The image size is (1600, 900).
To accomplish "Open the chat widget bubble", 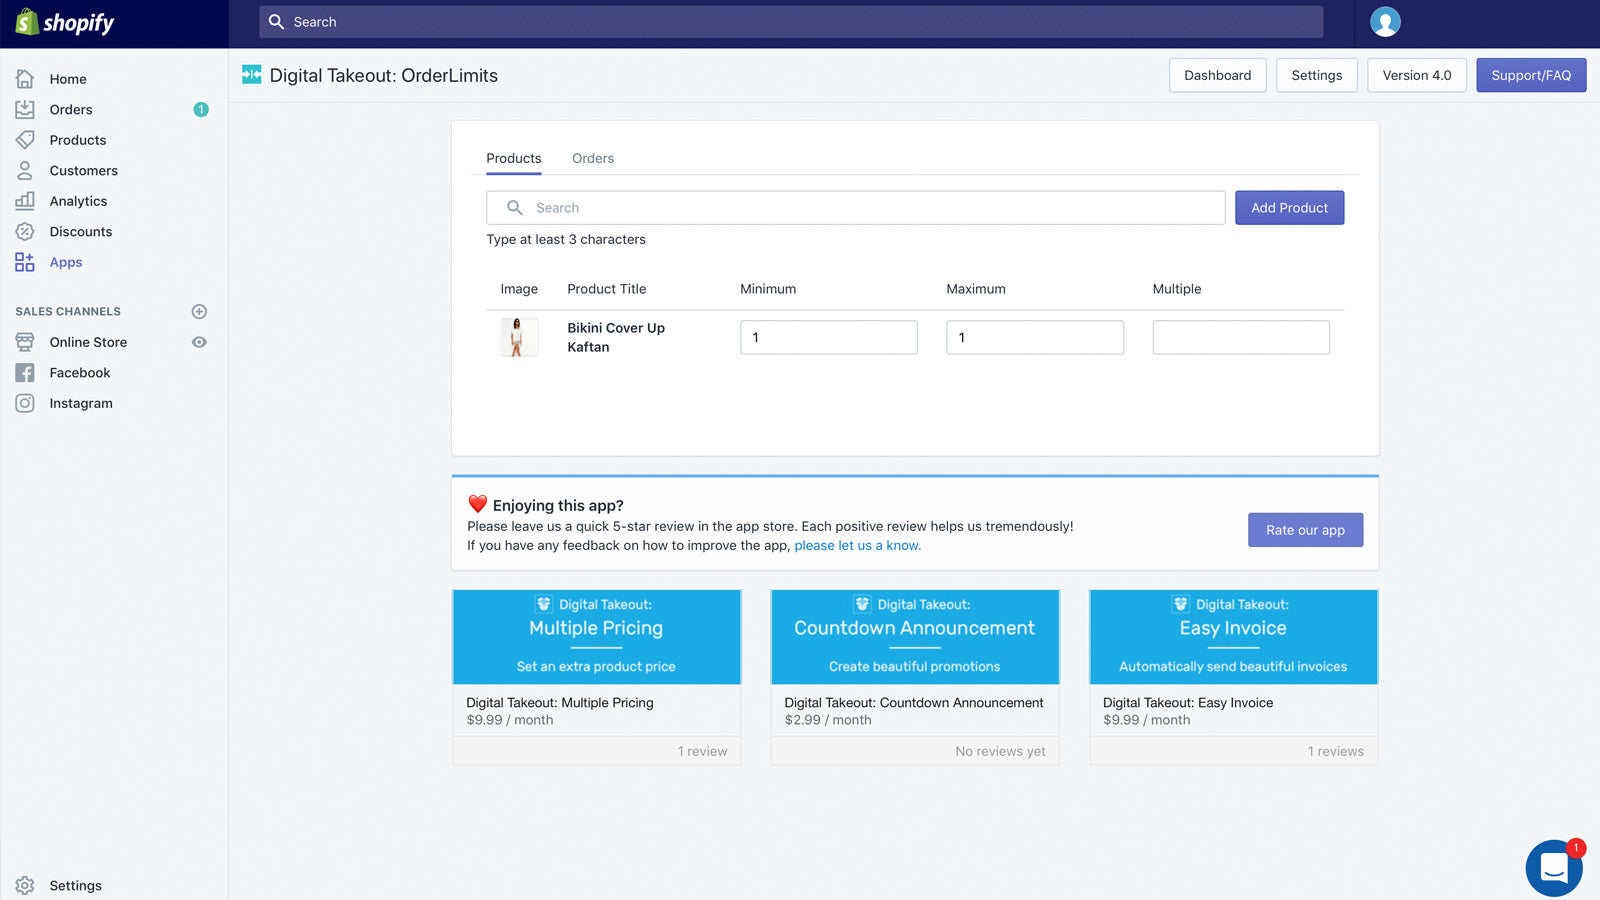I will click(1553, 867).
